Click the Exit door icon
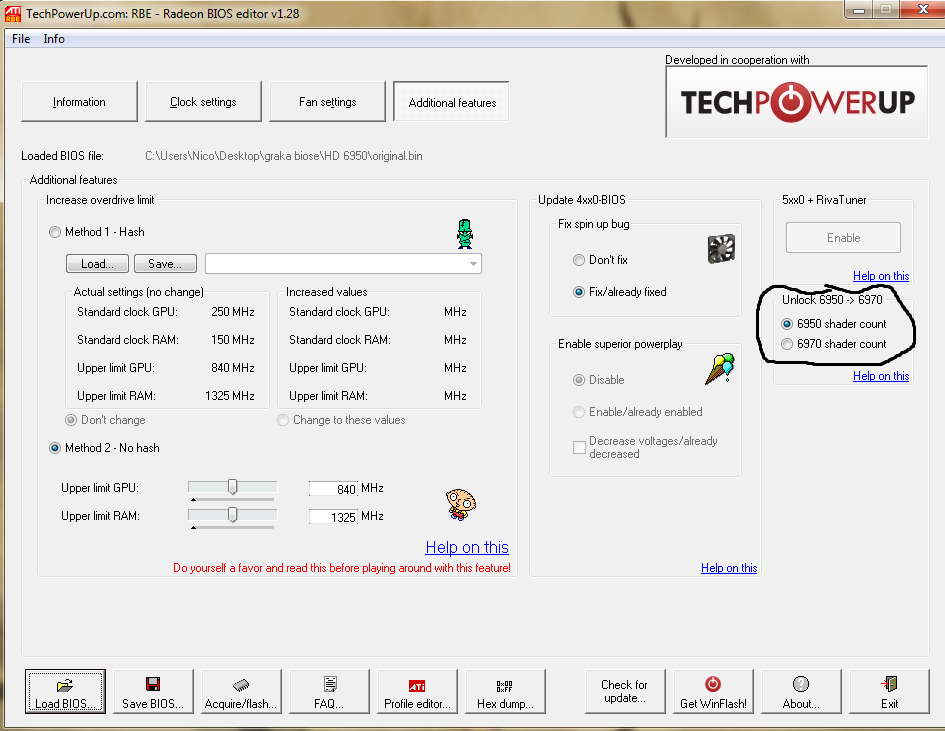The image size is (945, 731). point(890,684)
